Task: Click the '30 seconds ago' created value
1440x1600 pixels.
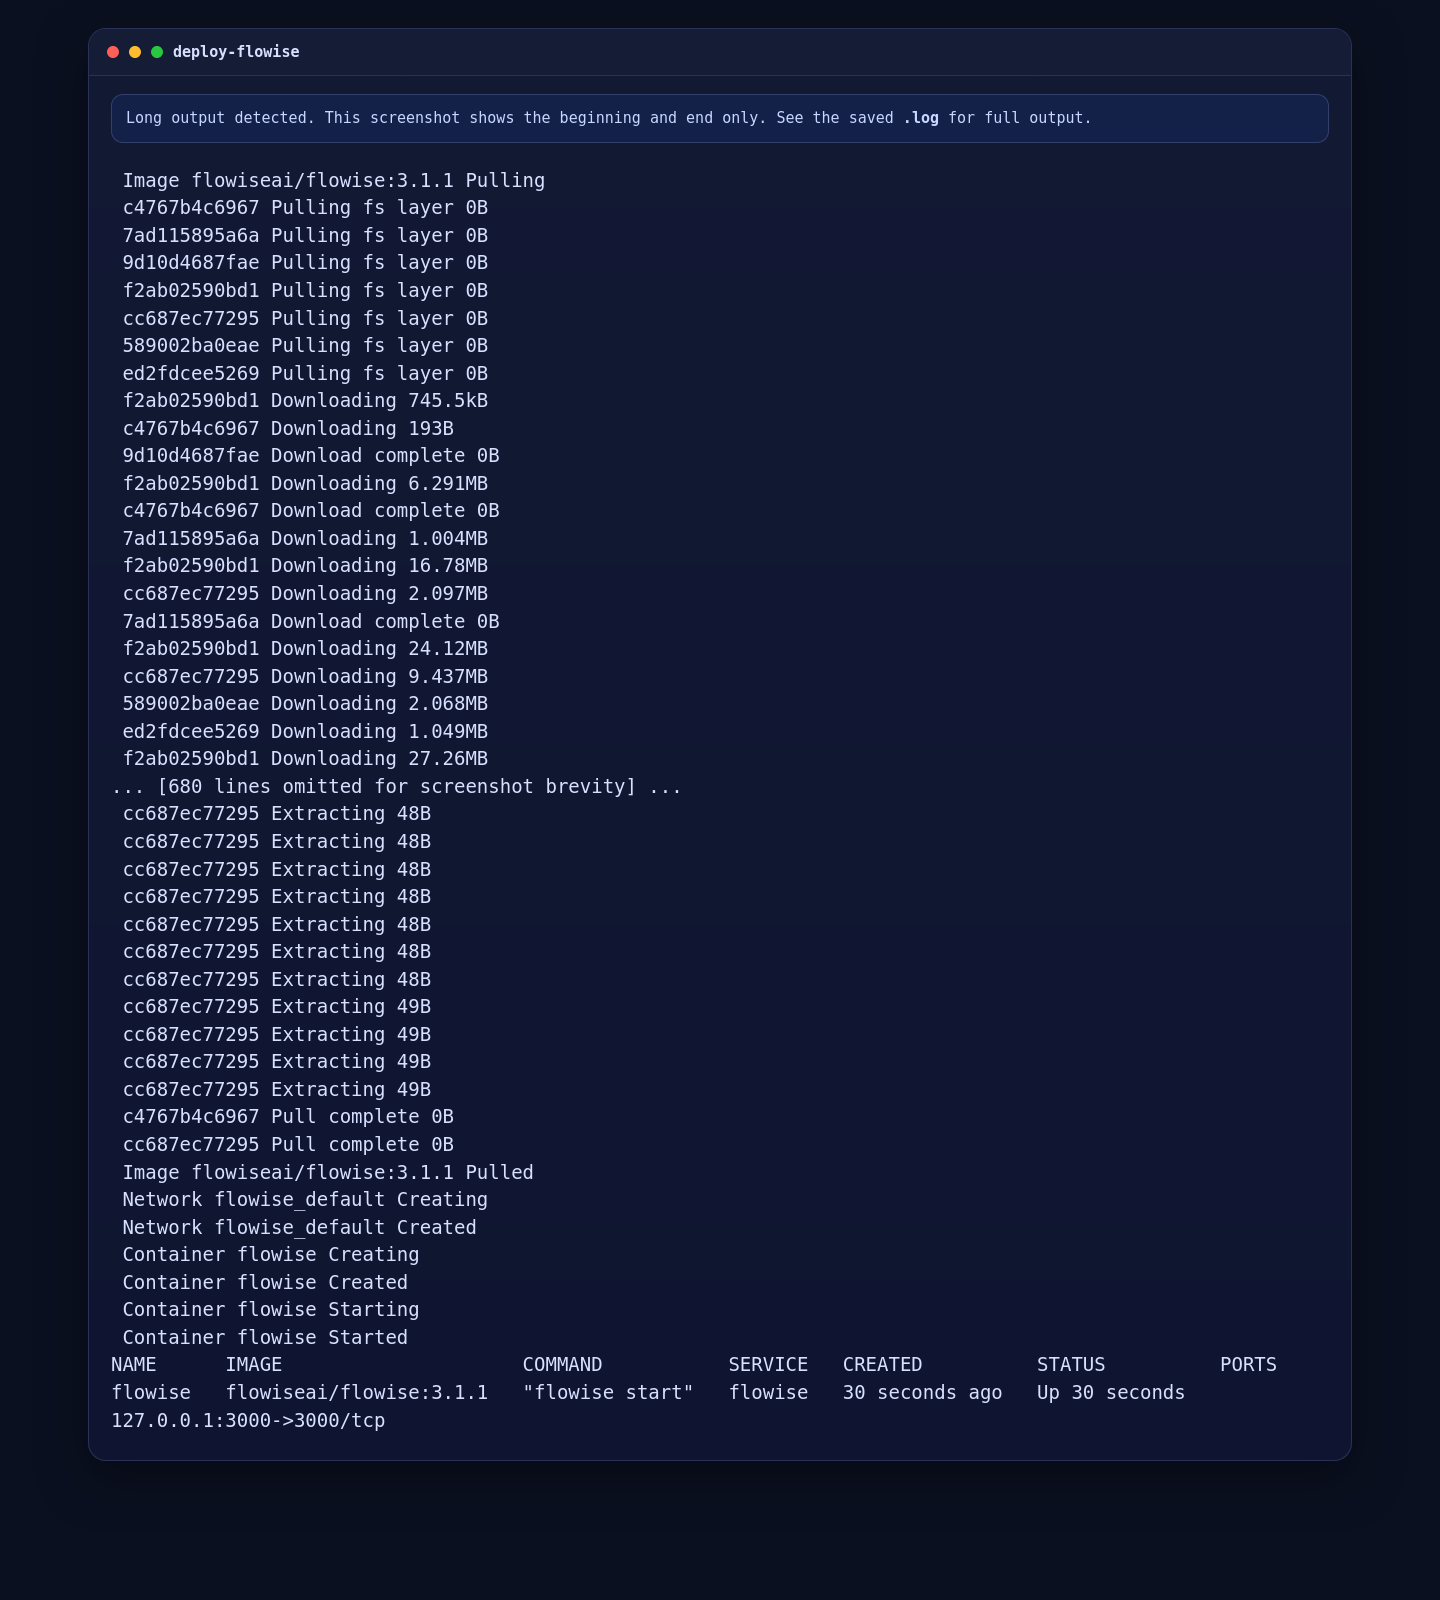Action: pos(922,1393)
